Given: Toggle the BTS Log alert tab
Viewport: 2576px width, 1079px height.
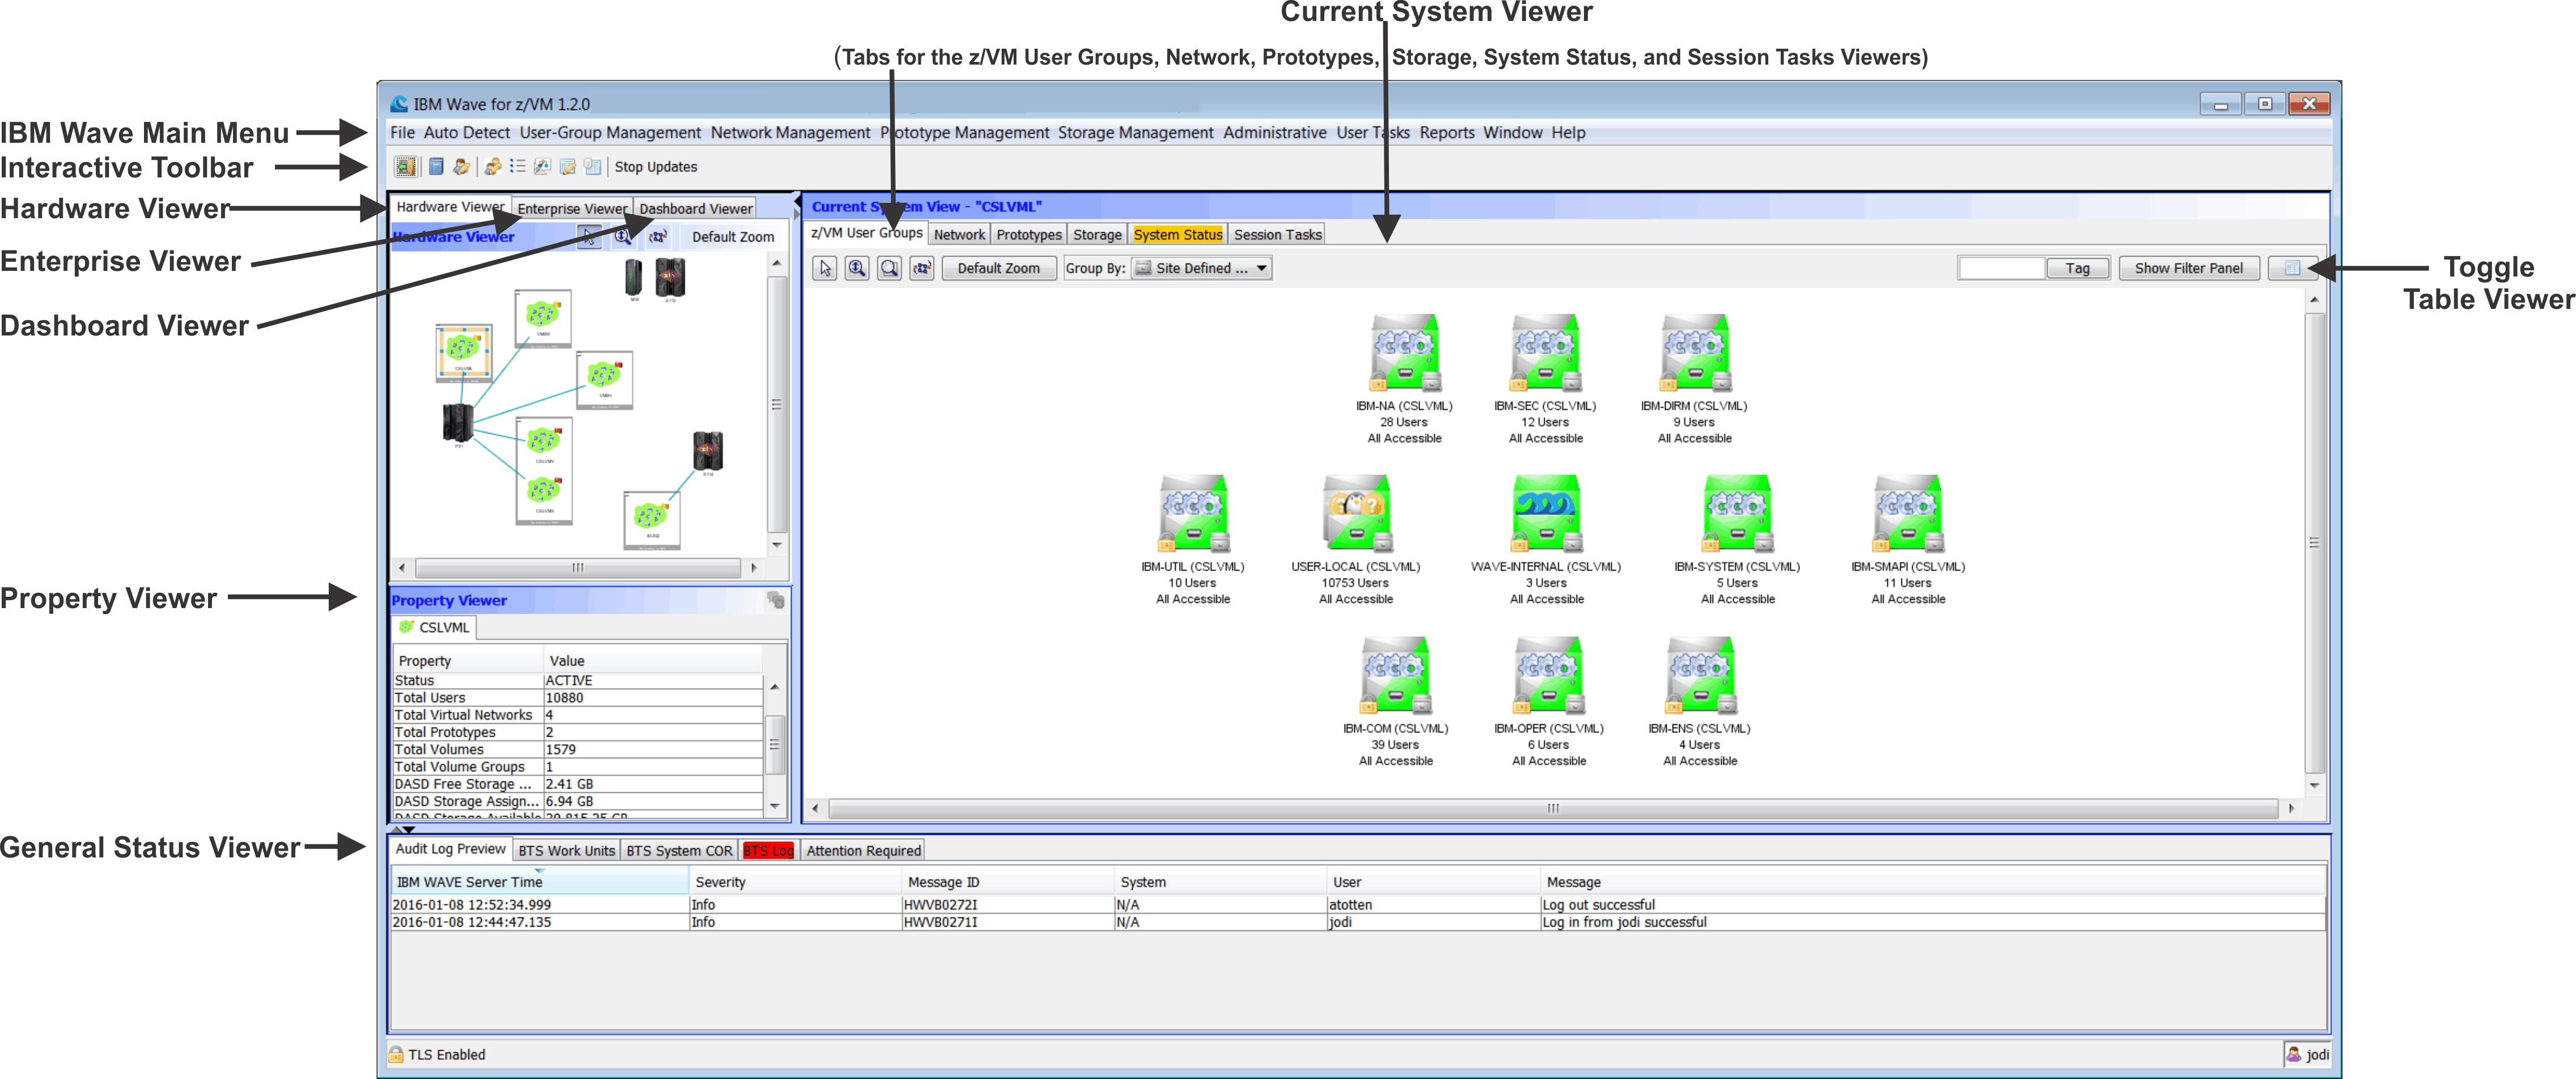Looking at the screenshot, I should click(x=768, y=849).
